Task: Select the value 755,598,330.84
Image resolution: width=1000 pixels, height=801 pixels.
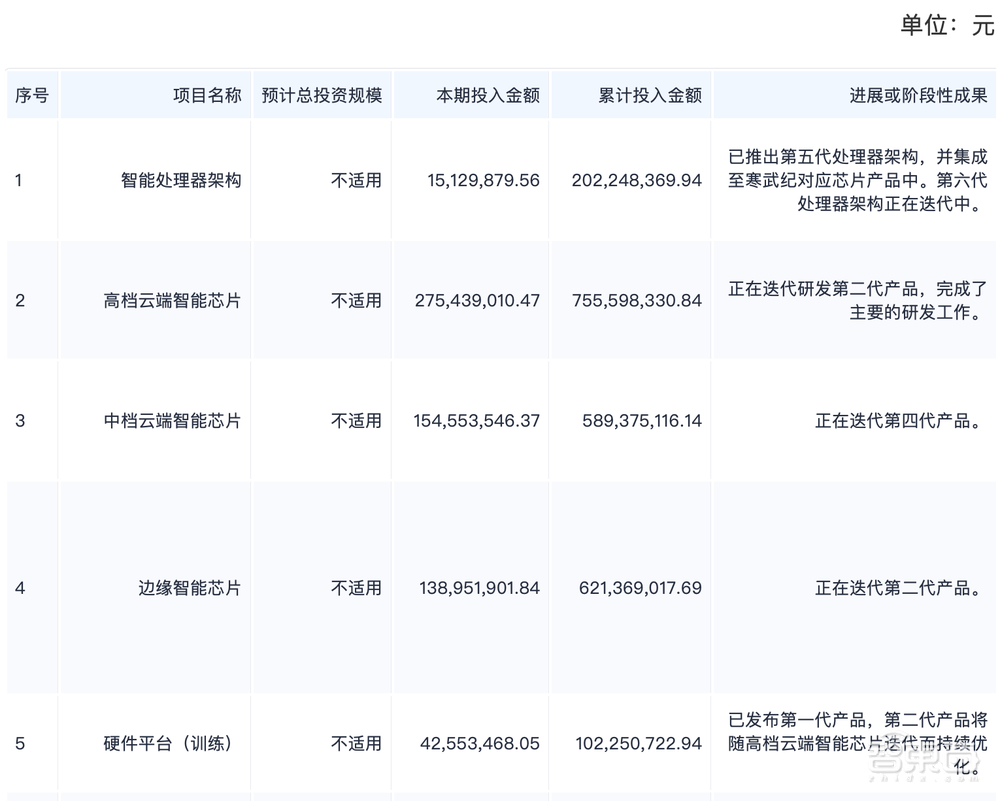Action: [x=637, y=300]
